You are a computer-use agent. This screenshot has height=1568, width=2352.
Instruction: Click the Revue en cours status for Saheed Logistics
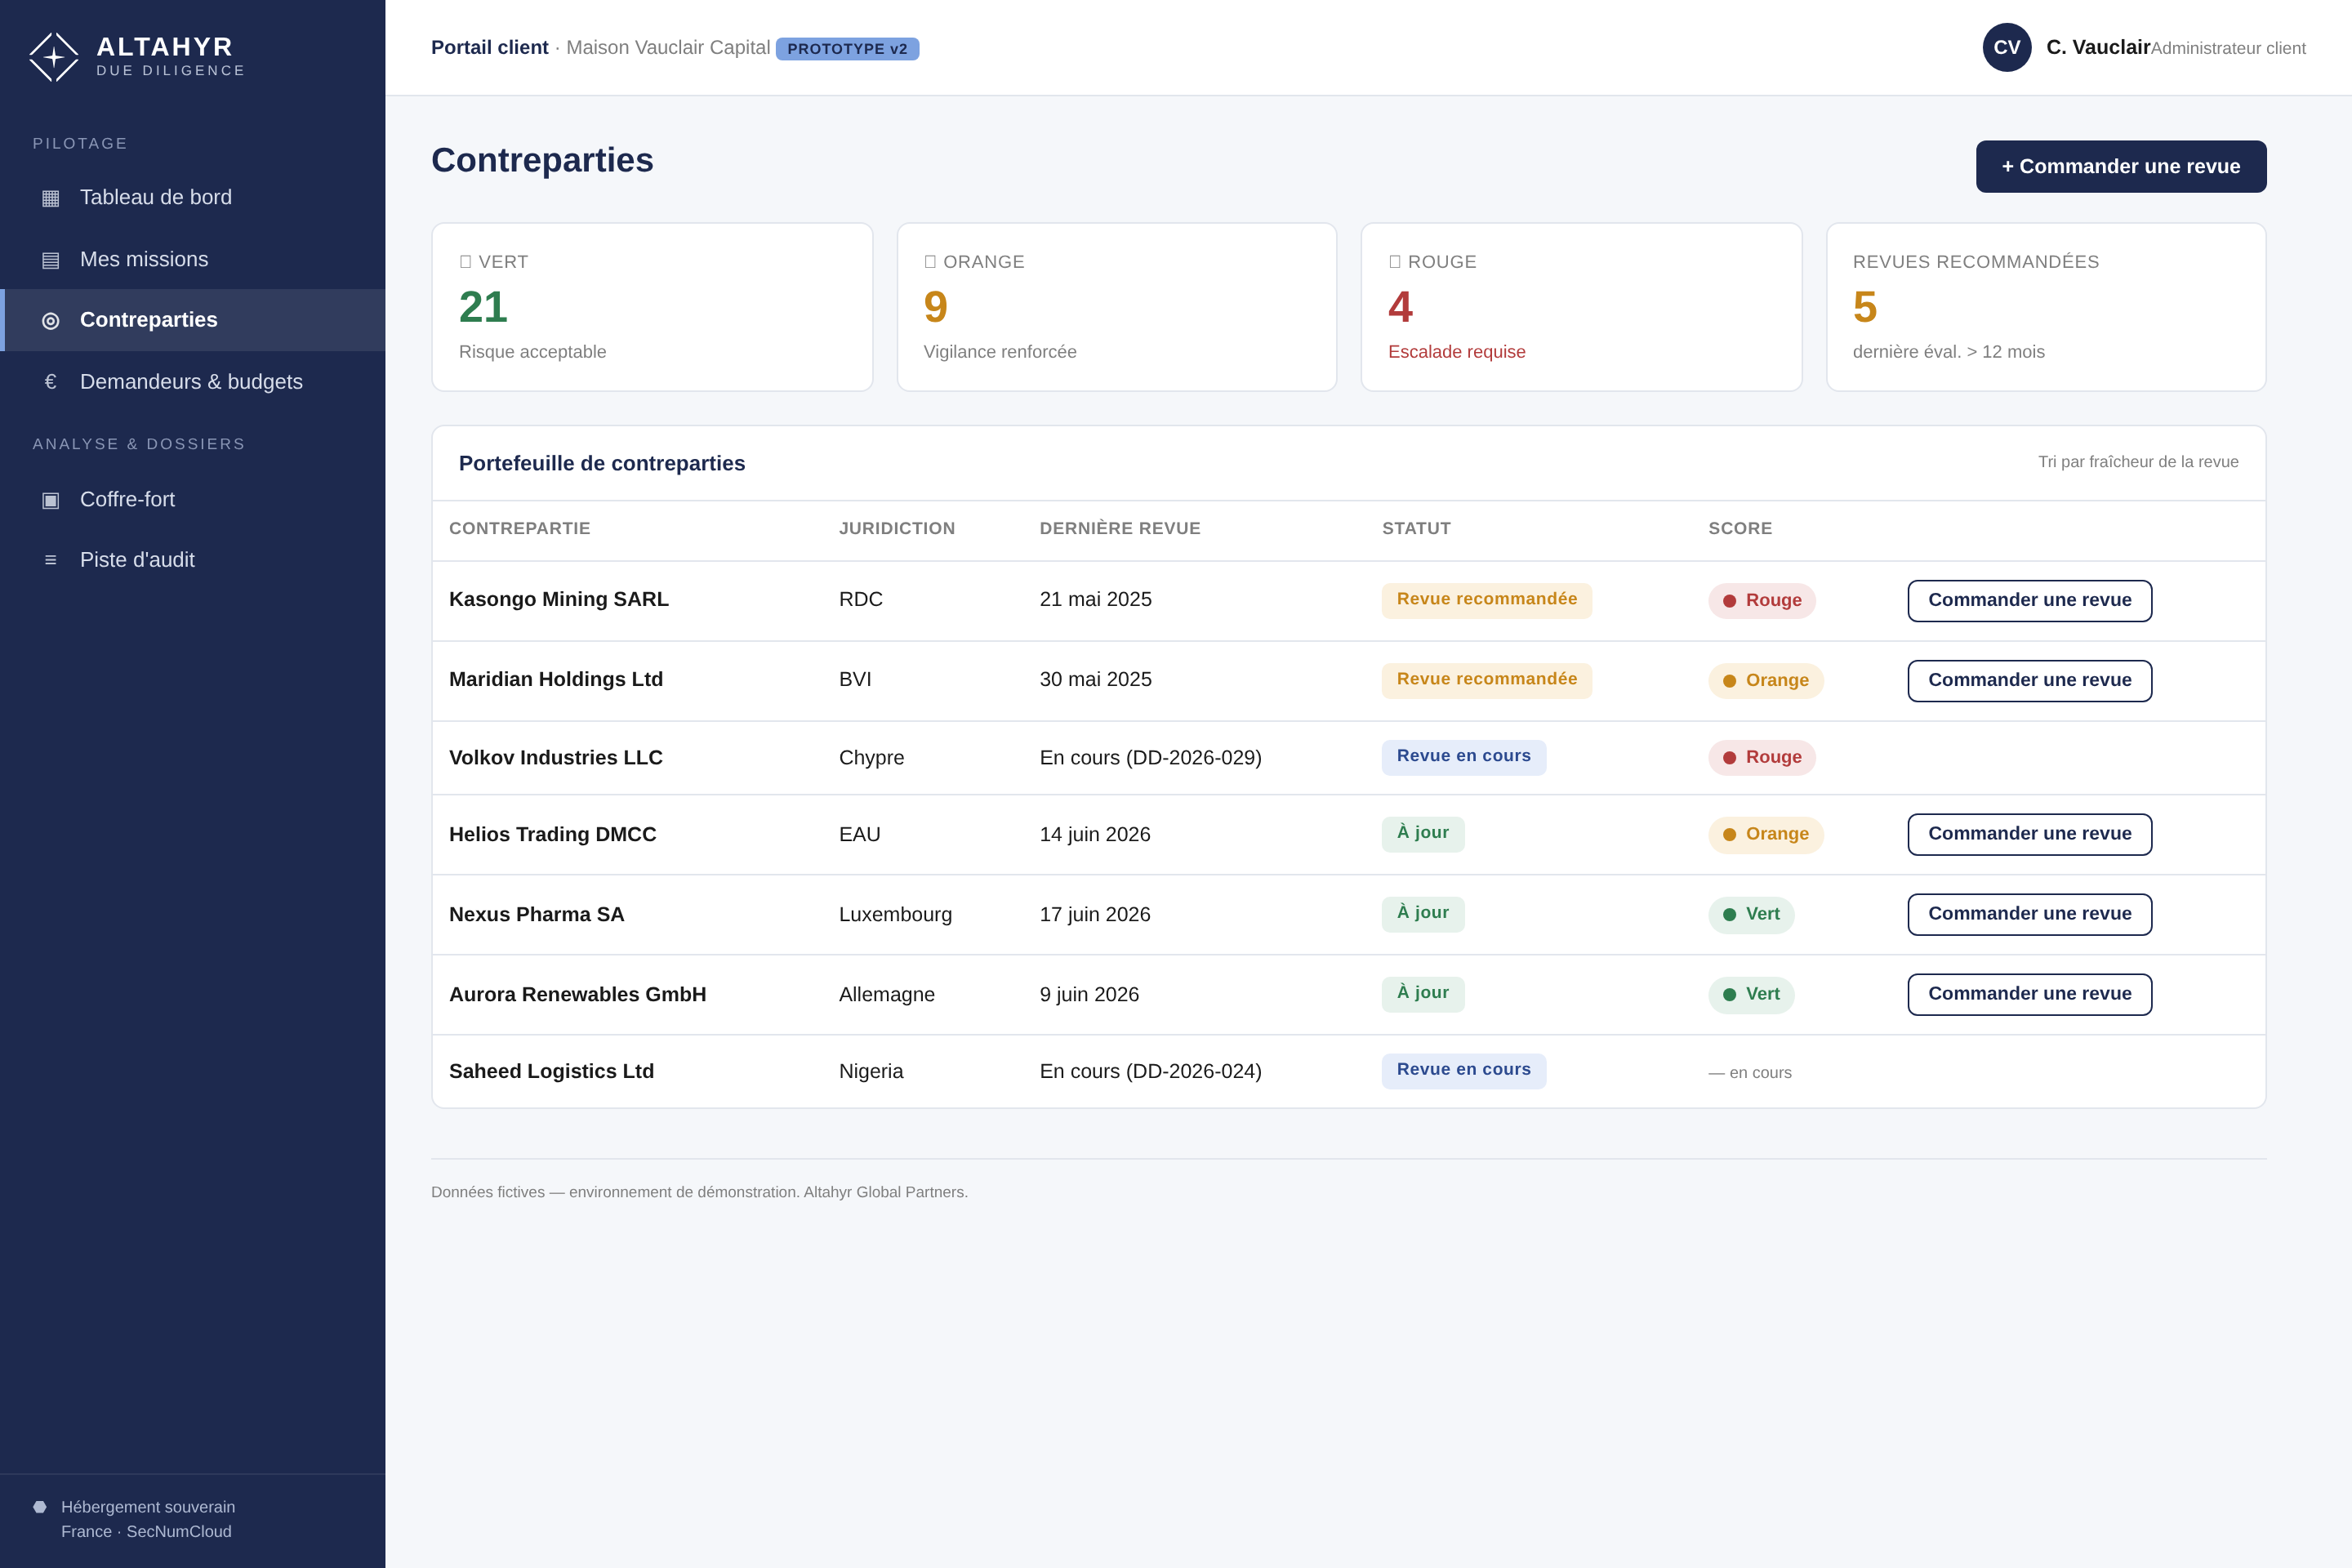tap(1464, 1071)
